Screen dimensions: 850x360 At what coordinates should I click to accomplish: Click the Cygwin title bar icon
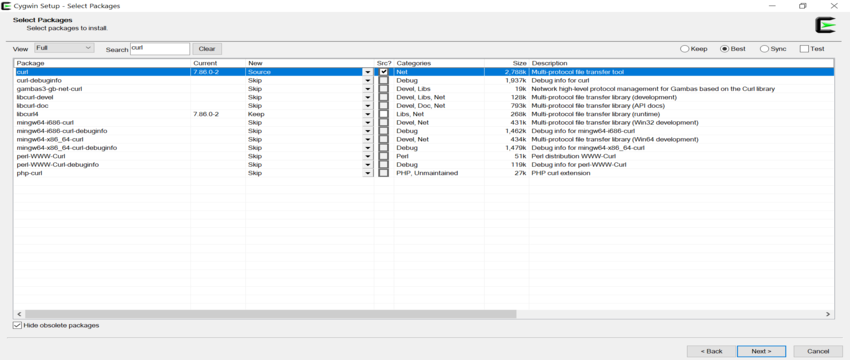point(7,6)
